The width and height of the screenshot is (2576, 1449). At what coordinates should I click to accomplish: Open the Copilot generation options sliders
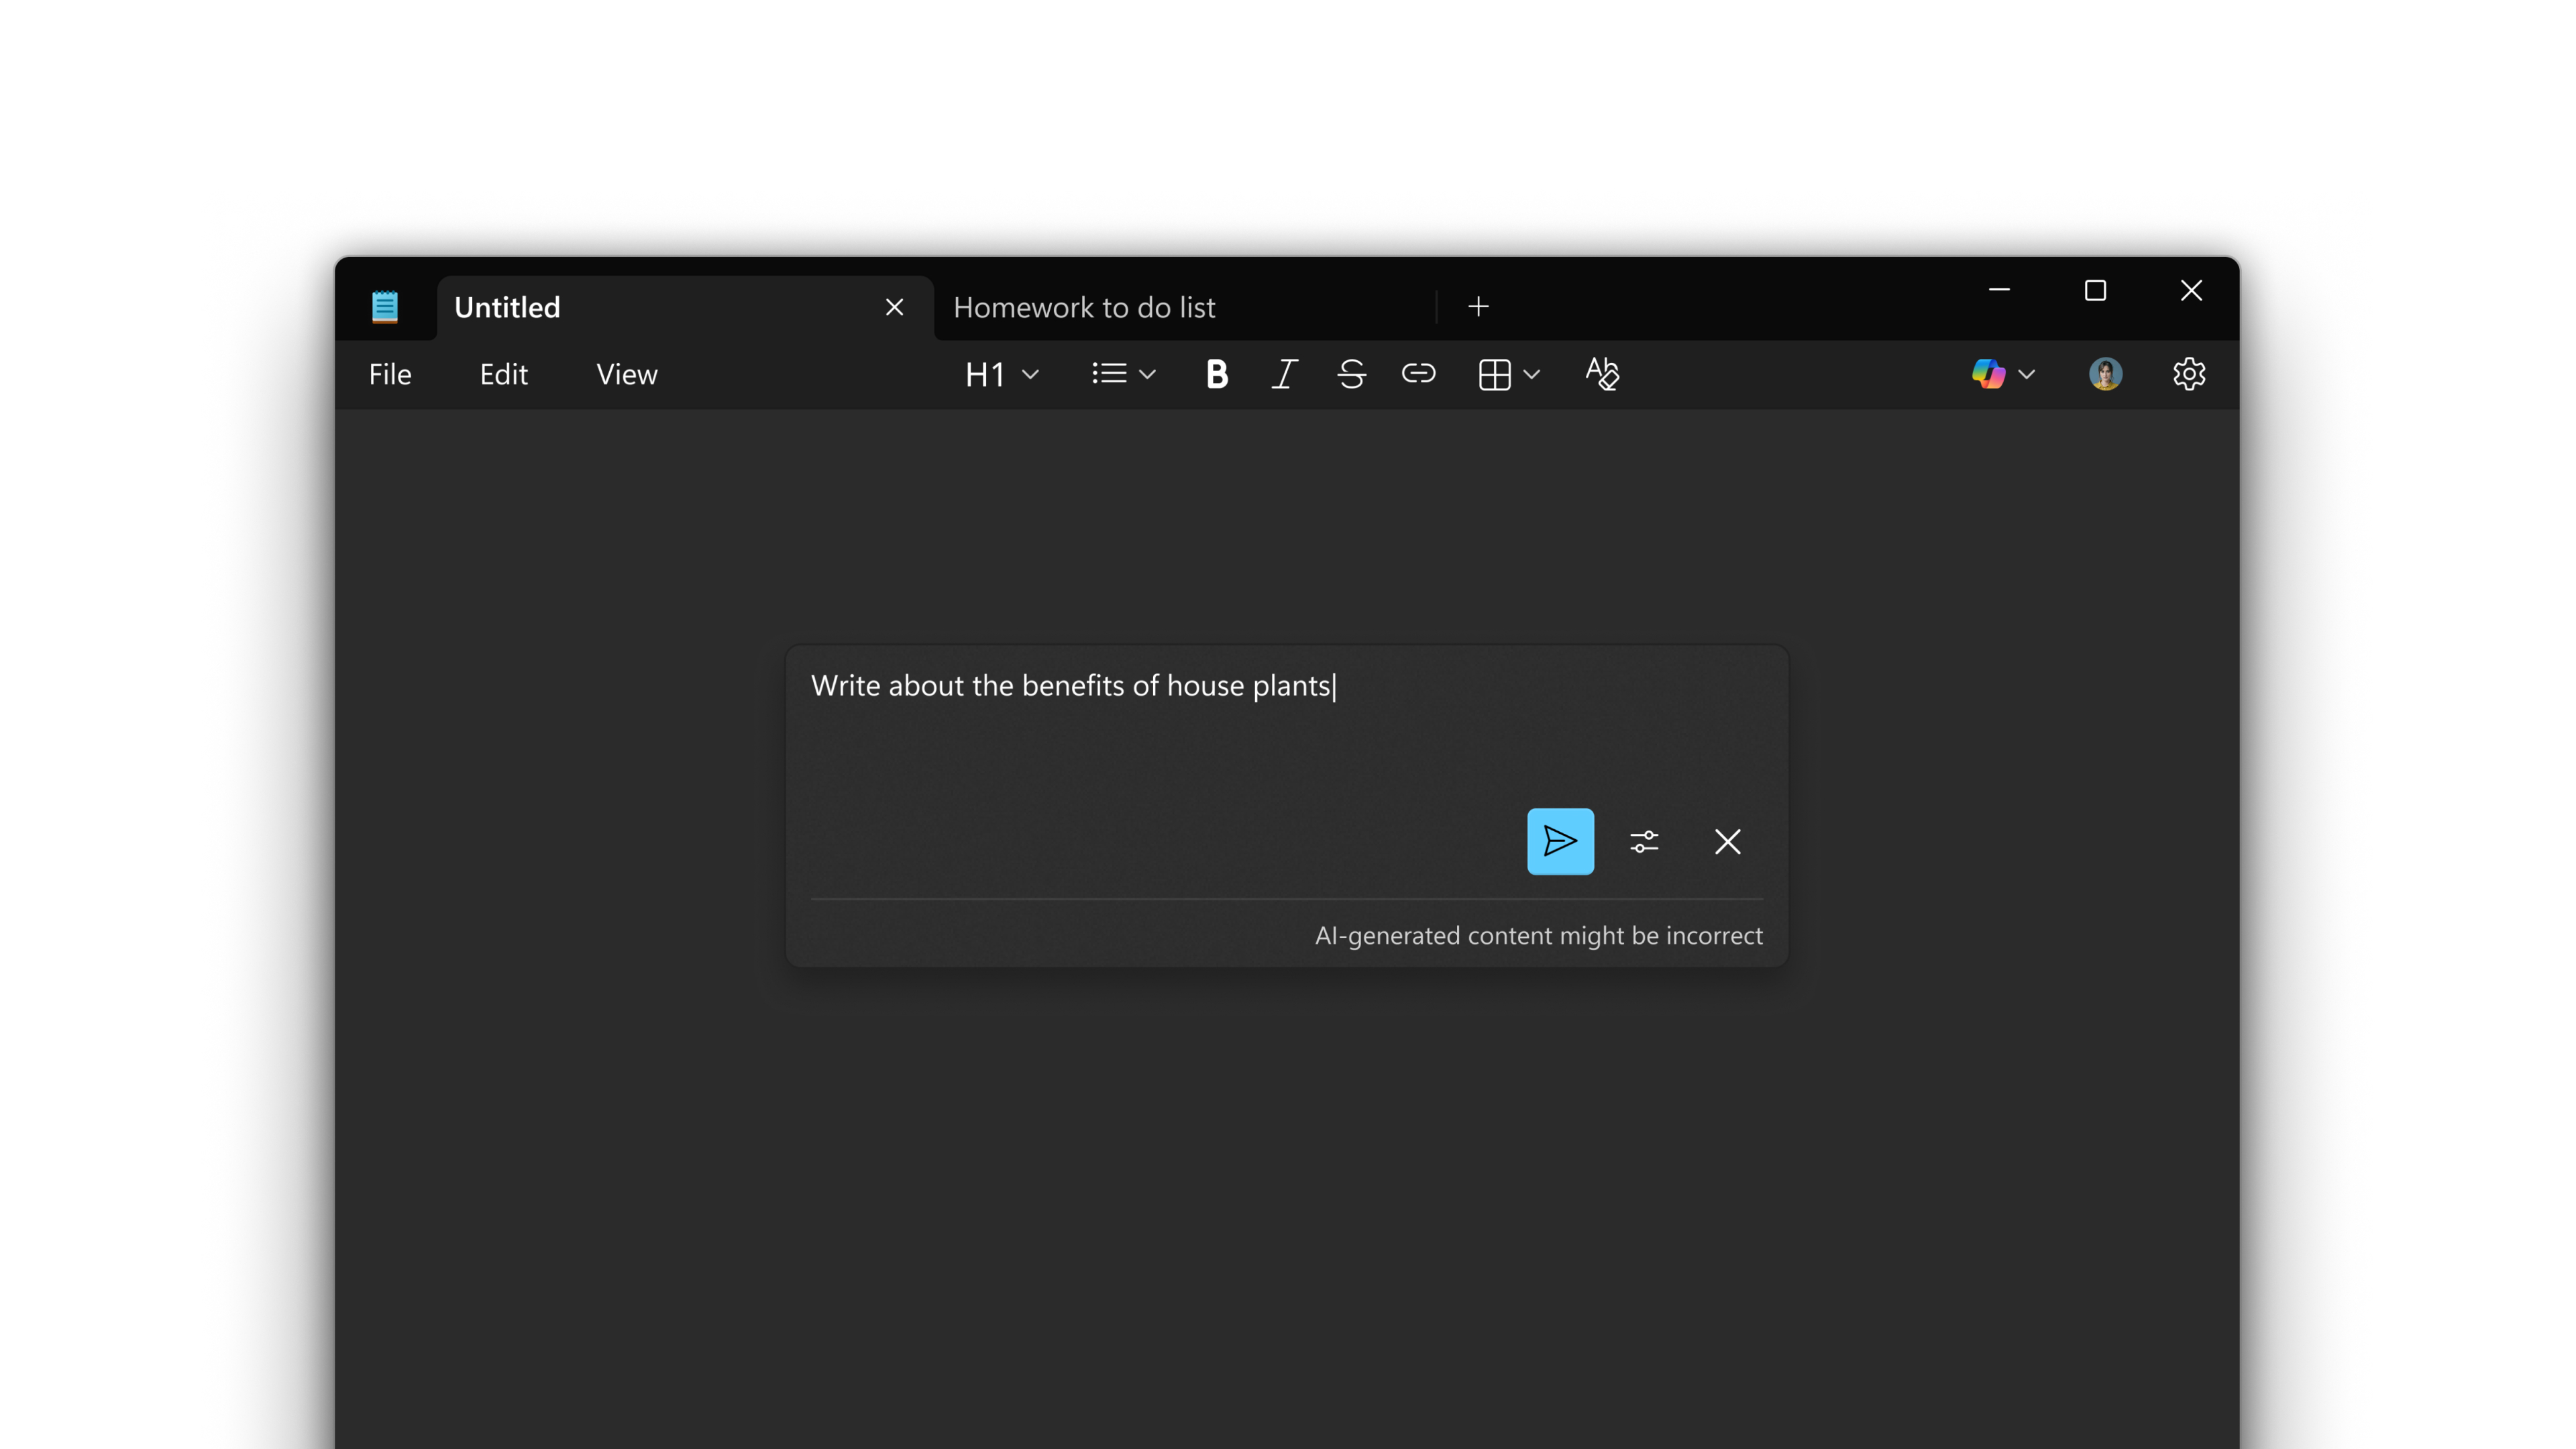(1644, 841)
